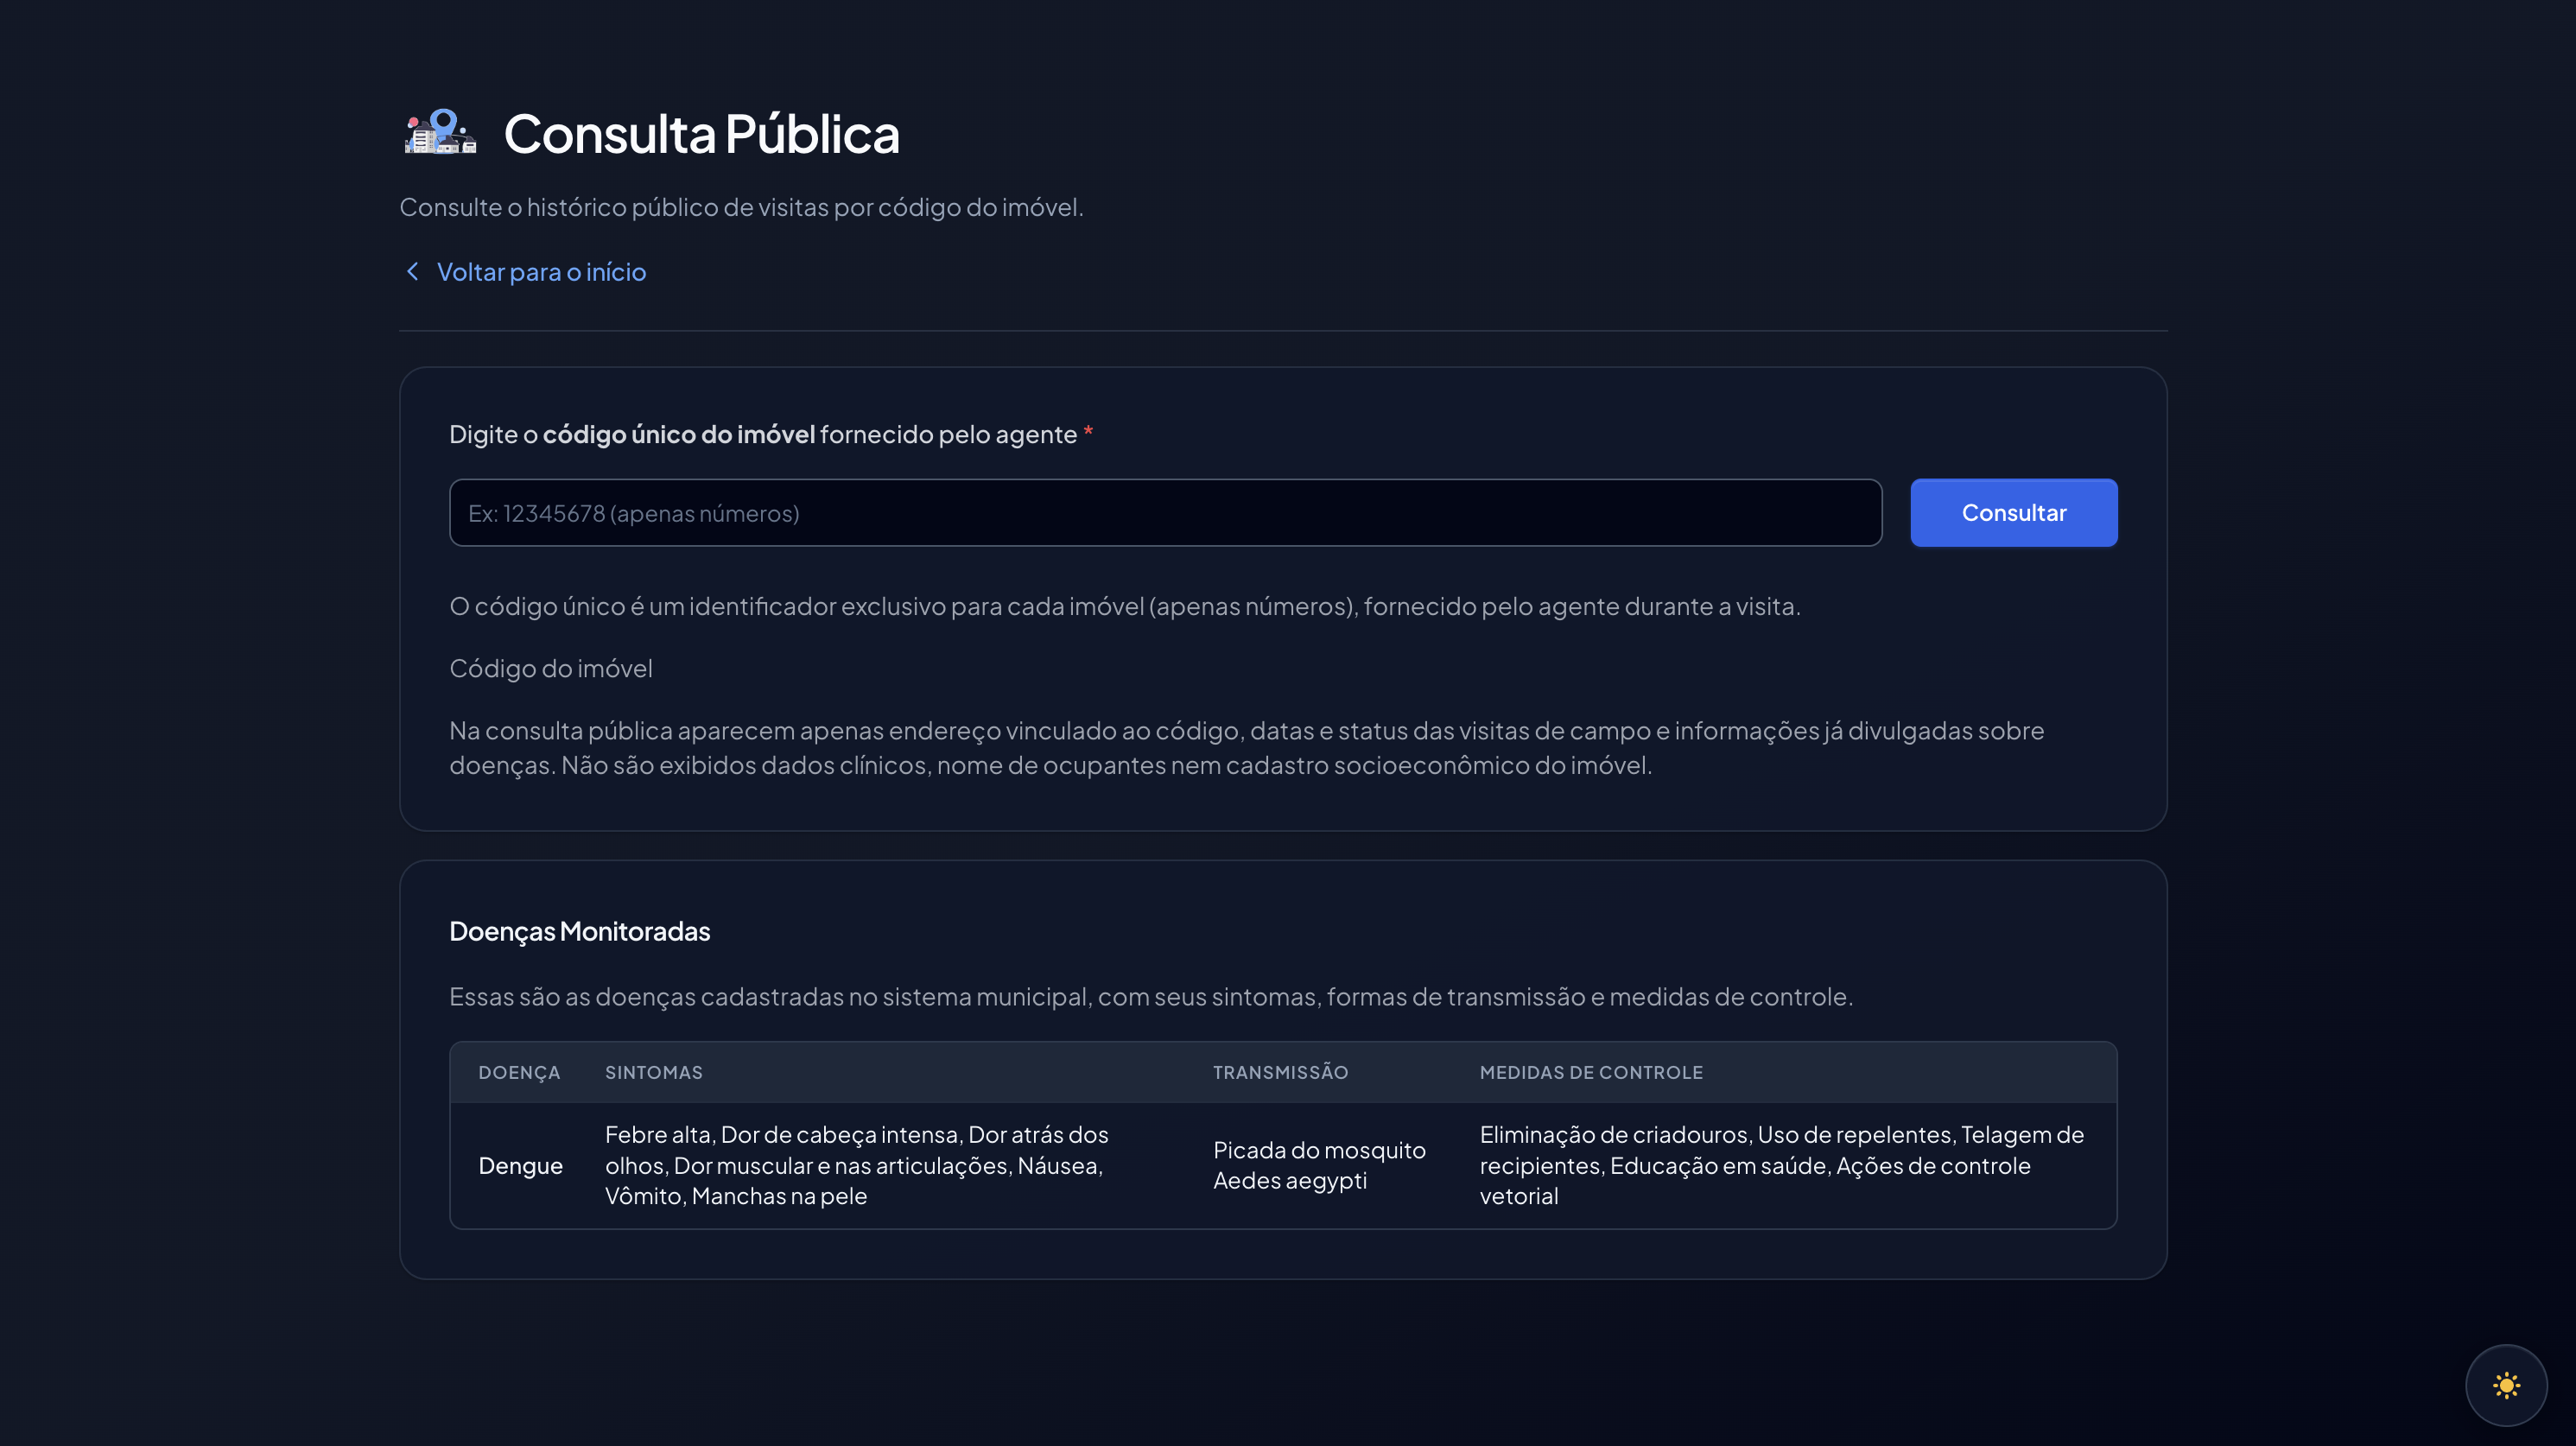Click the MEDIDAS DE CONTROLE header
The image size is (2576, 1446).
(1590, 1072)
